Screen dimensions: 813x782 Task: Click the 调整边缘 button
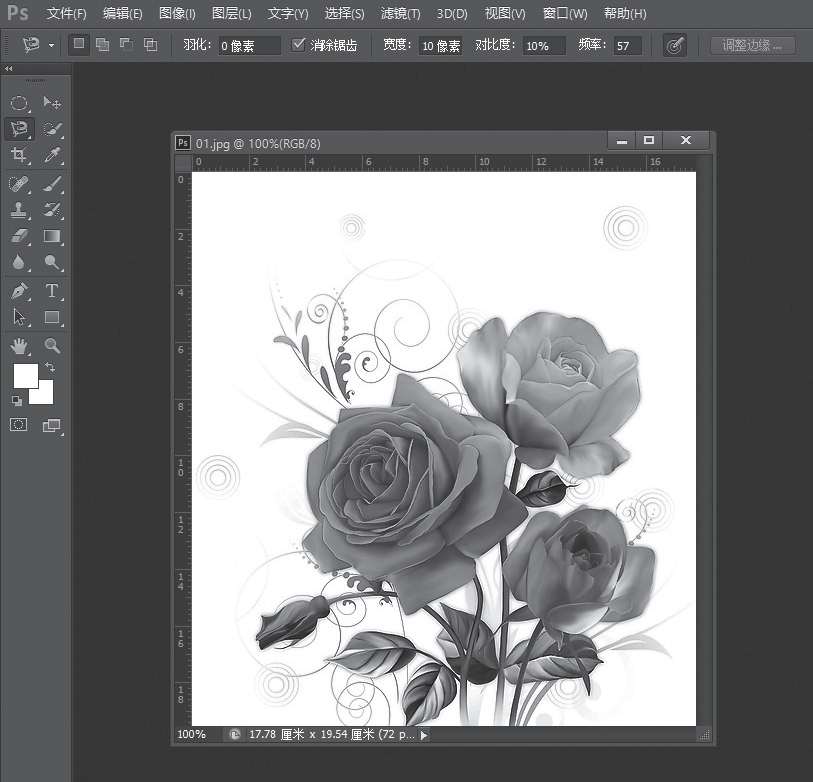752,46
